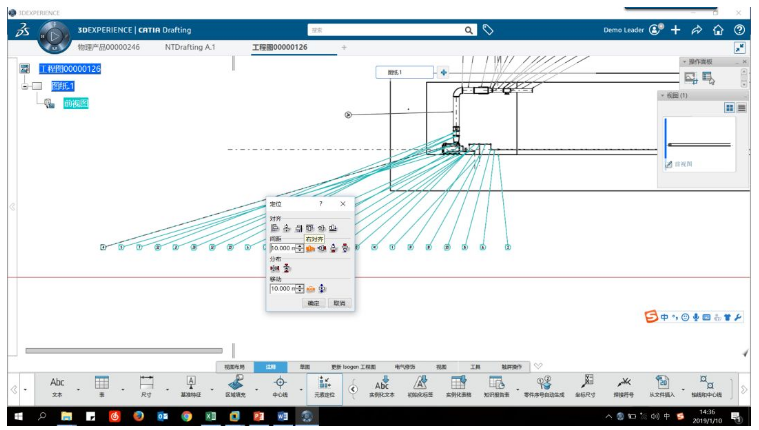
Task: Open the 物理产品00000246 document tab
Action: pos(108,47)
